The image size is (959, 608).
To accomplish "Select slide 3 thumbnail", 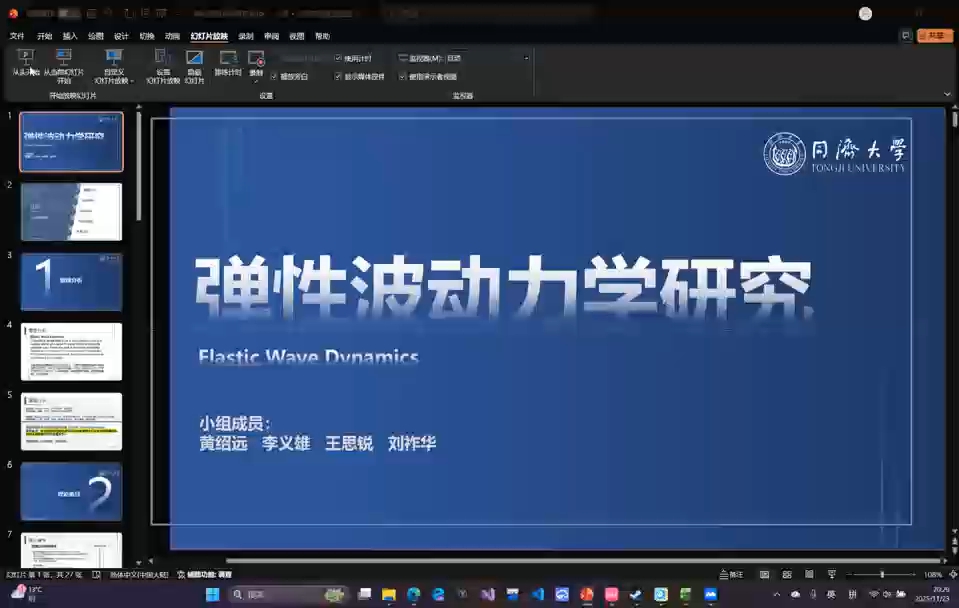I will (72, 282).
